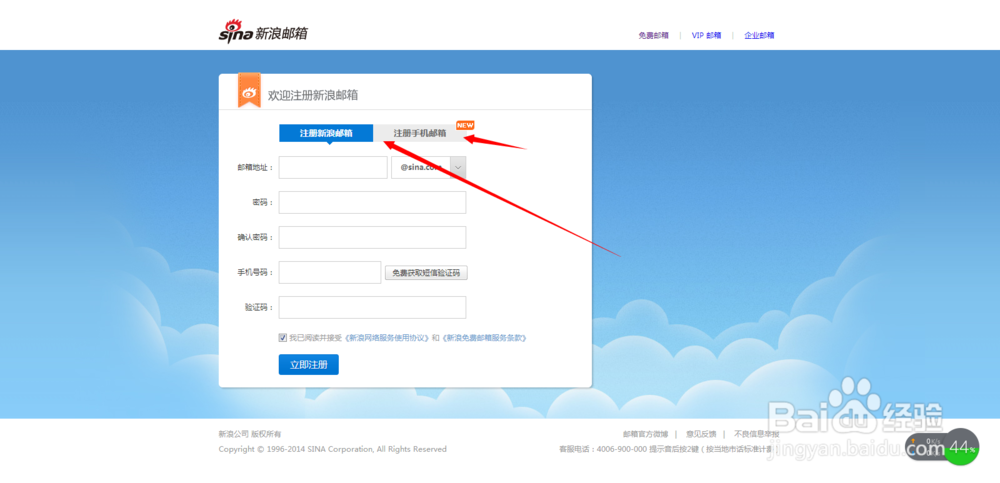1000x483 pixels.
Task: Open the 企业邮箱 link
Action: 759,36
